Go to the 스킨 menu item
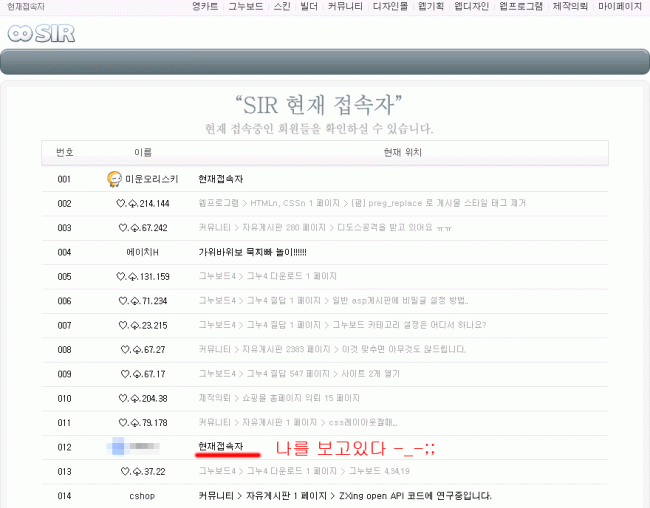650x508 pixels. (x=282, y=7)
